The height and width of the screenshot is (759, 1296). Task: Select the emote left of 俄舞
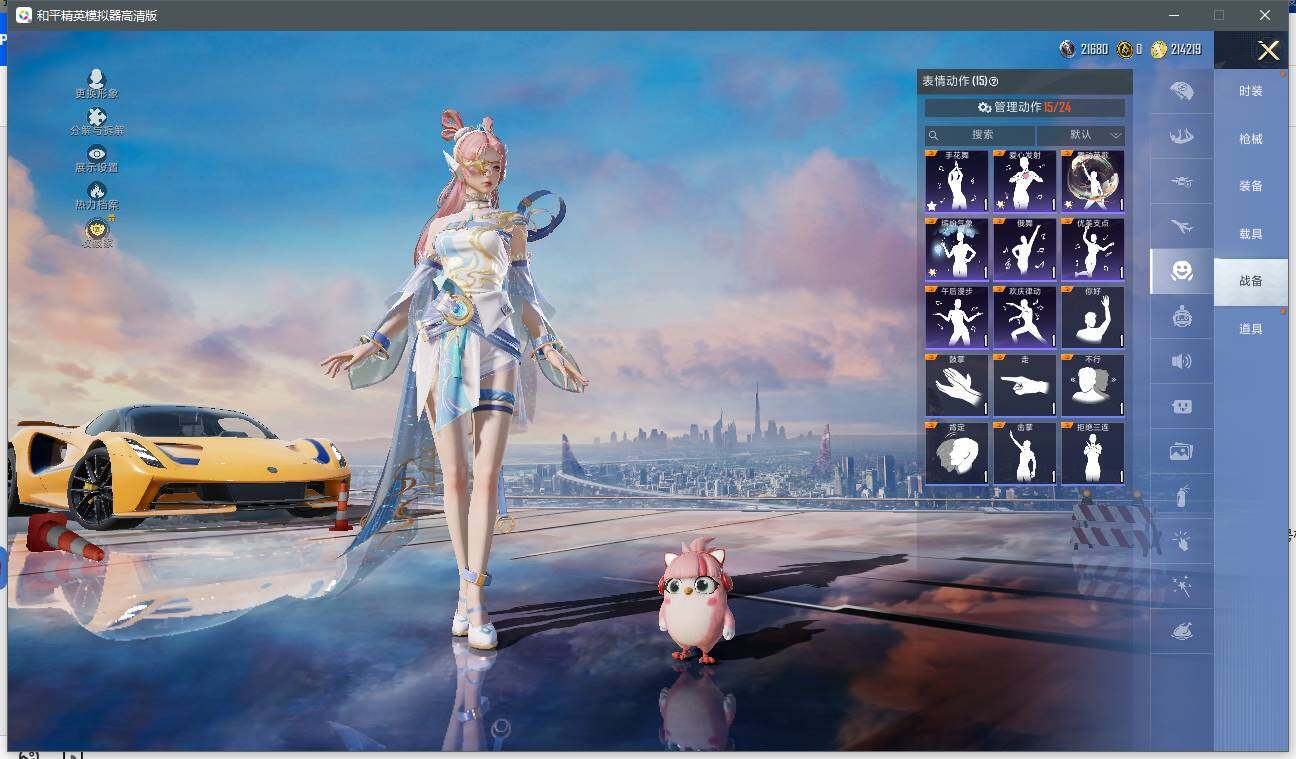pos(957,249)
